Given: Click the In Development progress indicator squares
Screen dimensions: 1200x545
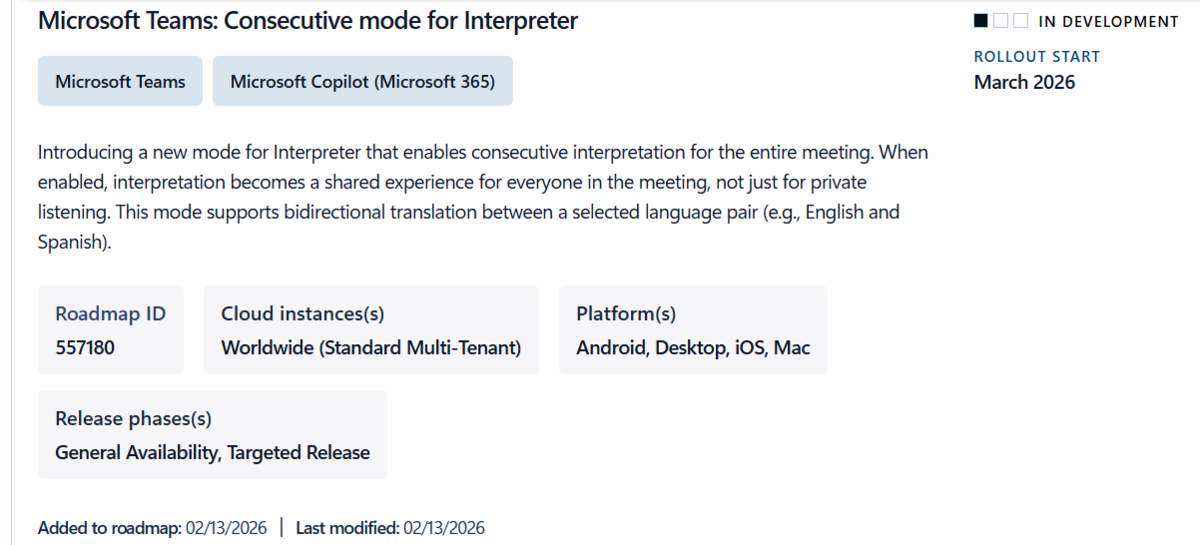Looking at the screenshot, I should (1000, 21).
